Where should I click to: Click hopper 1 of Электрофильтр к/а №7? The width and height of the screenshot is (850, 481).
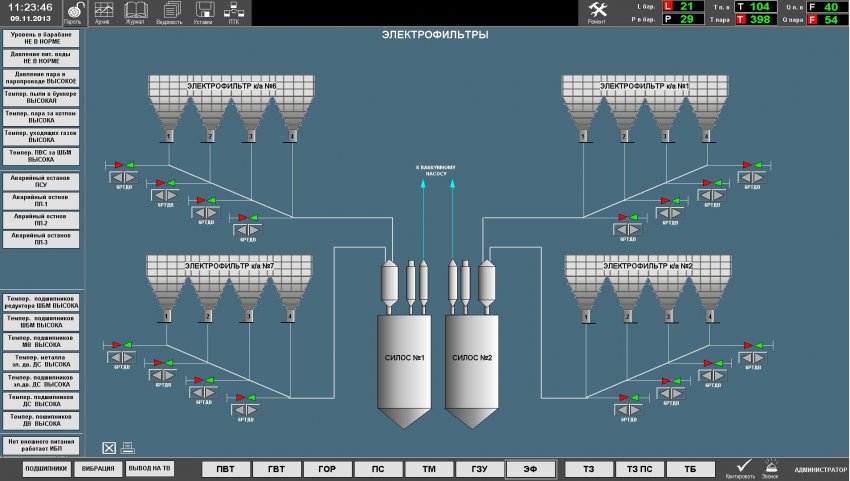coord(166,300)
